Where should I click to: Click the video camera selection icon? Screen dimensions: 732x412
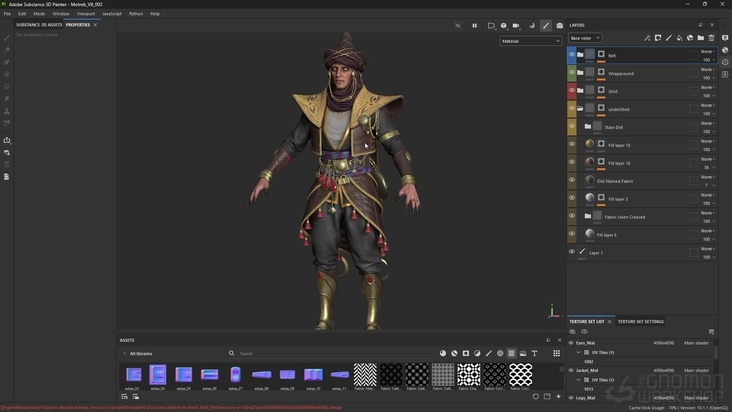516,26
